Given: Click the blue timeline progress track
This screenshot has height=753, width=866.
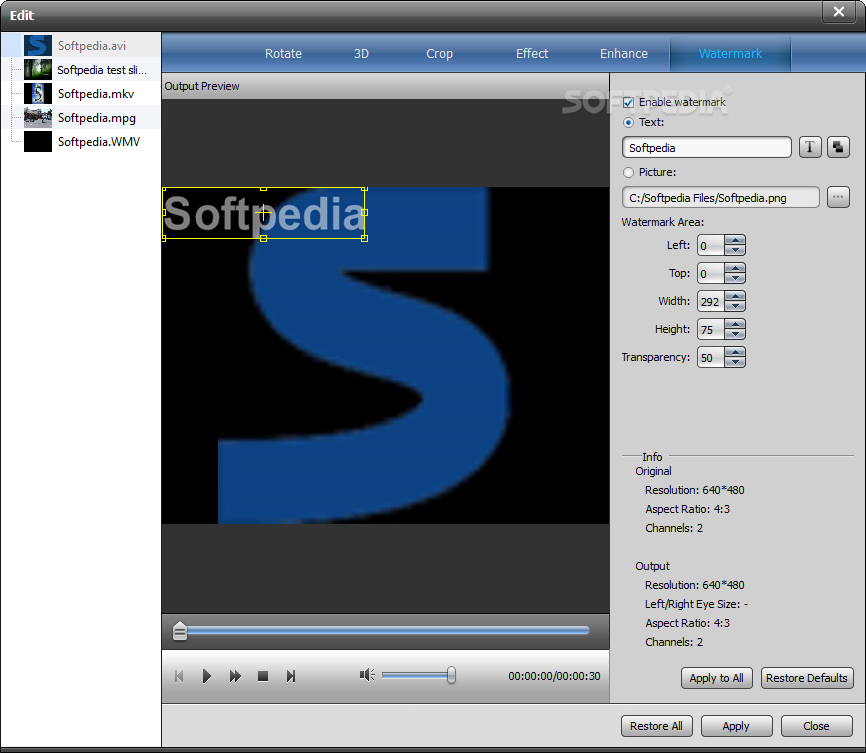Looking at the screenshot, I should (x=388, y=630).
